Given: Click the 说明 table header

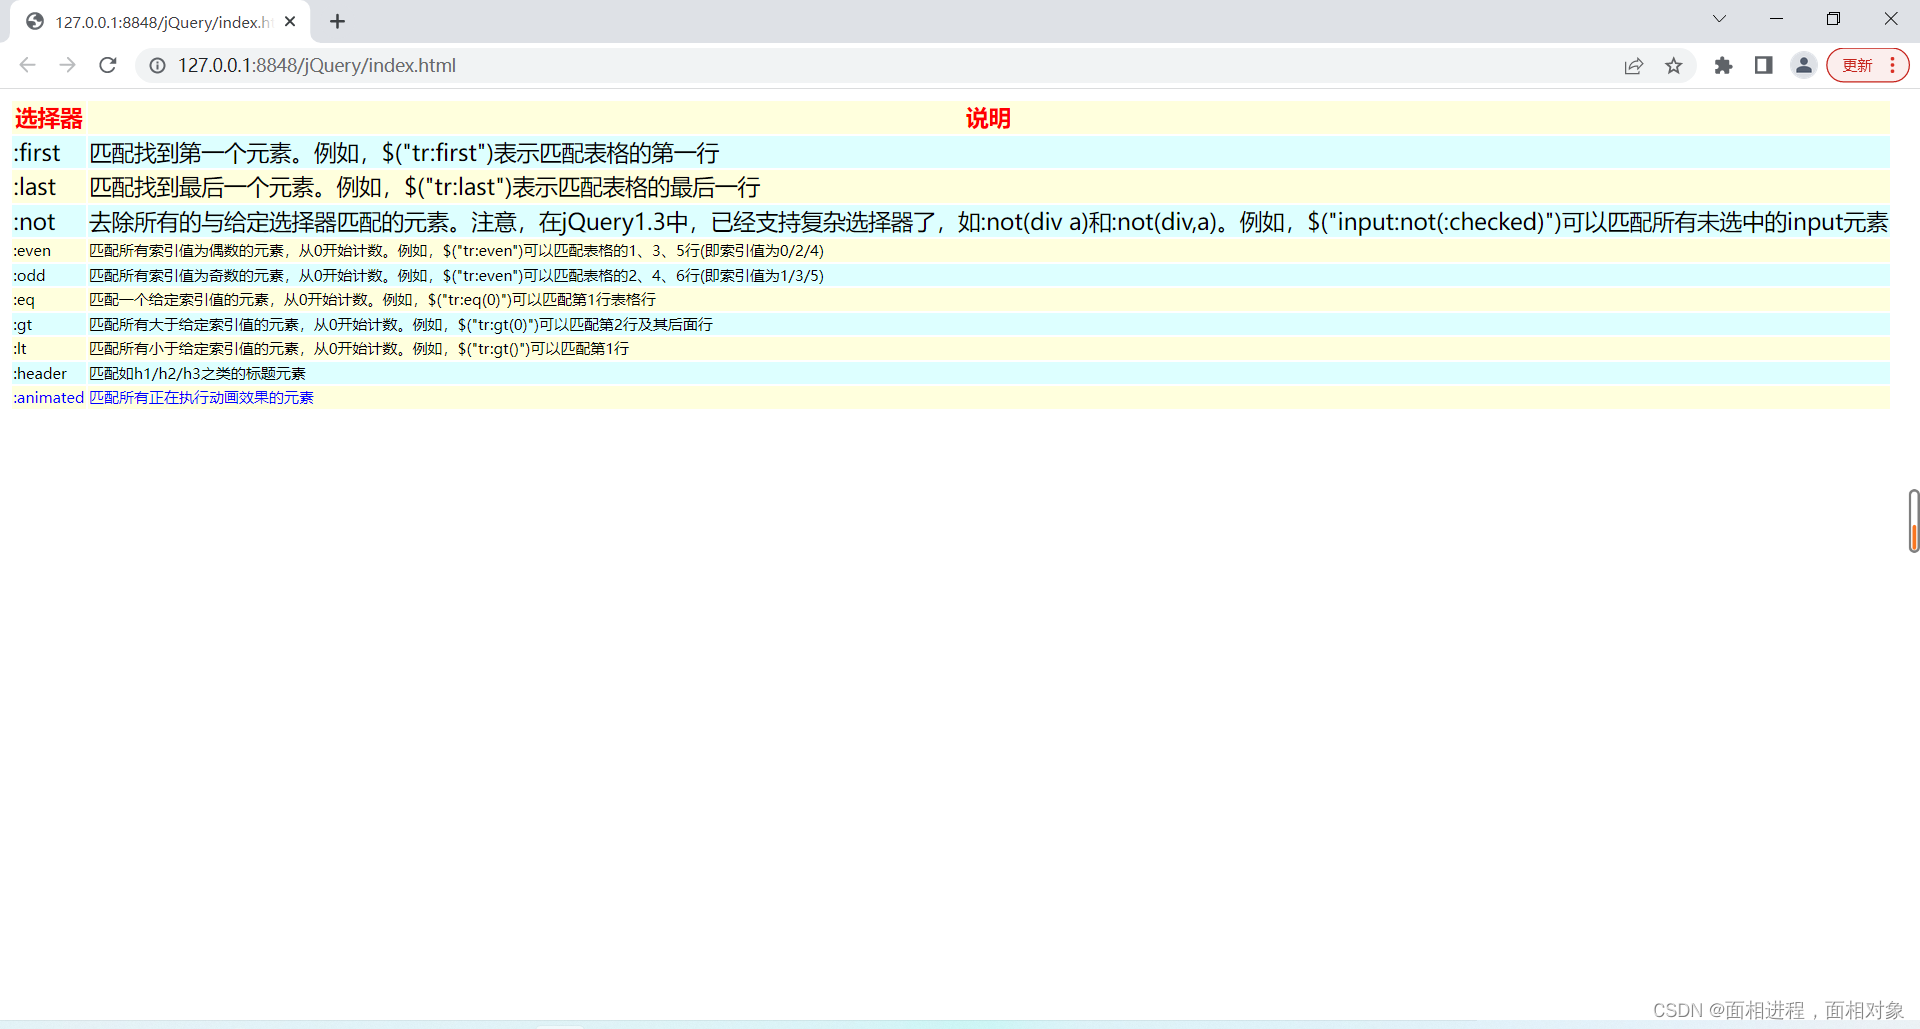Looking at the screenshot, I should pyautogui.click(x=988, y=118).
